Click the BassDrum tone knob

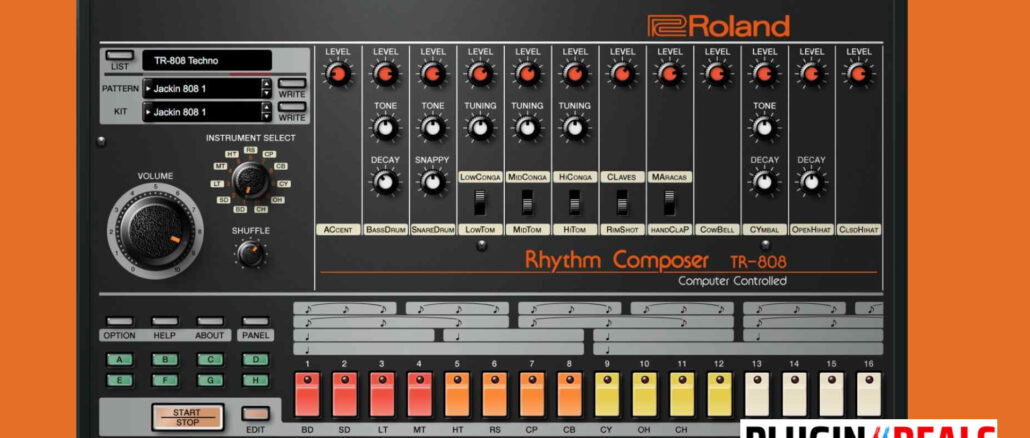386,127
